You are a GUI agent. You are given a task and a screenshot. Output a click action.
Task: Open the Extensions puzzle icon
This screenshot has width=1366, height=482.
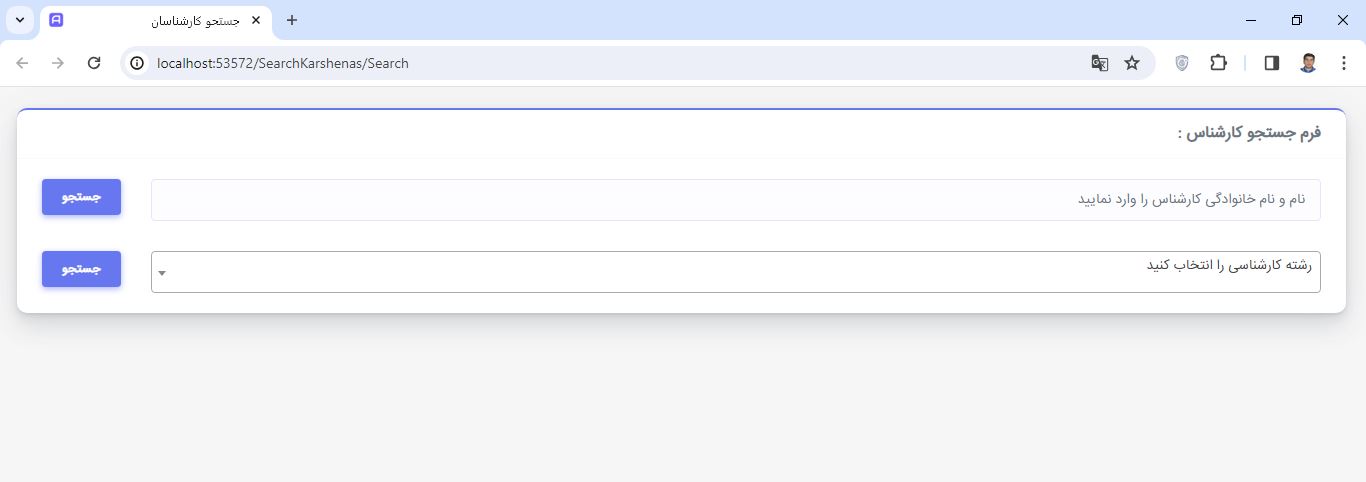1218,63
